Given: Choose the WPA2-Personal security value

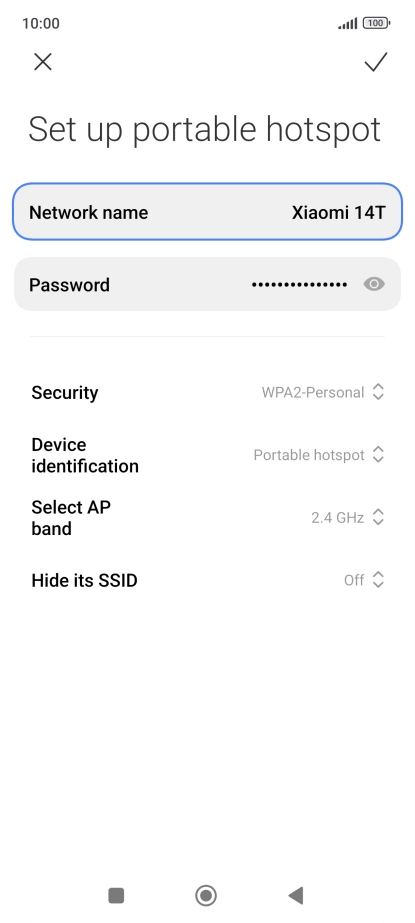Looking at the screenshot, I should [x=313, y=392].
